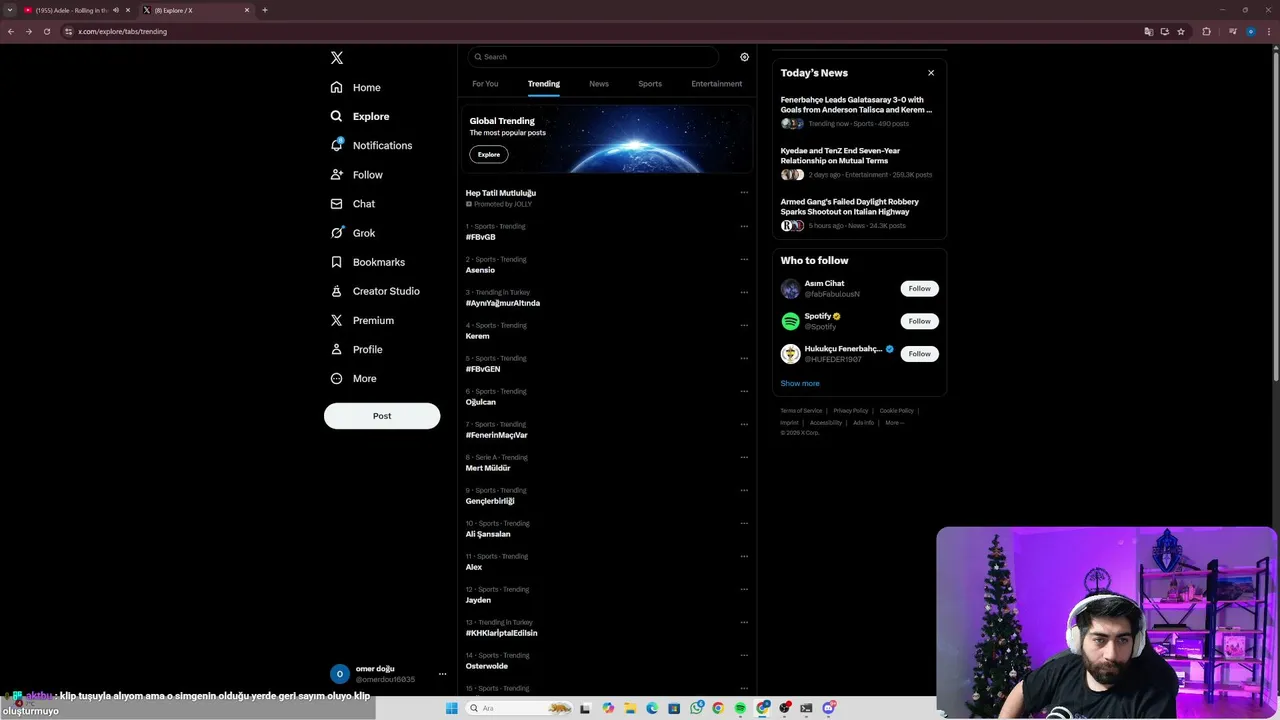1280x720 pixels.
Task: Switch to the News tab
Action: click(599, 84)
